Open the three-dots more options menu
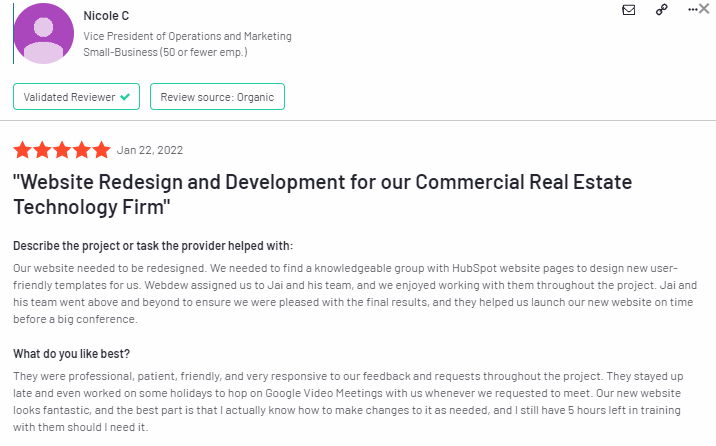 [690, 9]
